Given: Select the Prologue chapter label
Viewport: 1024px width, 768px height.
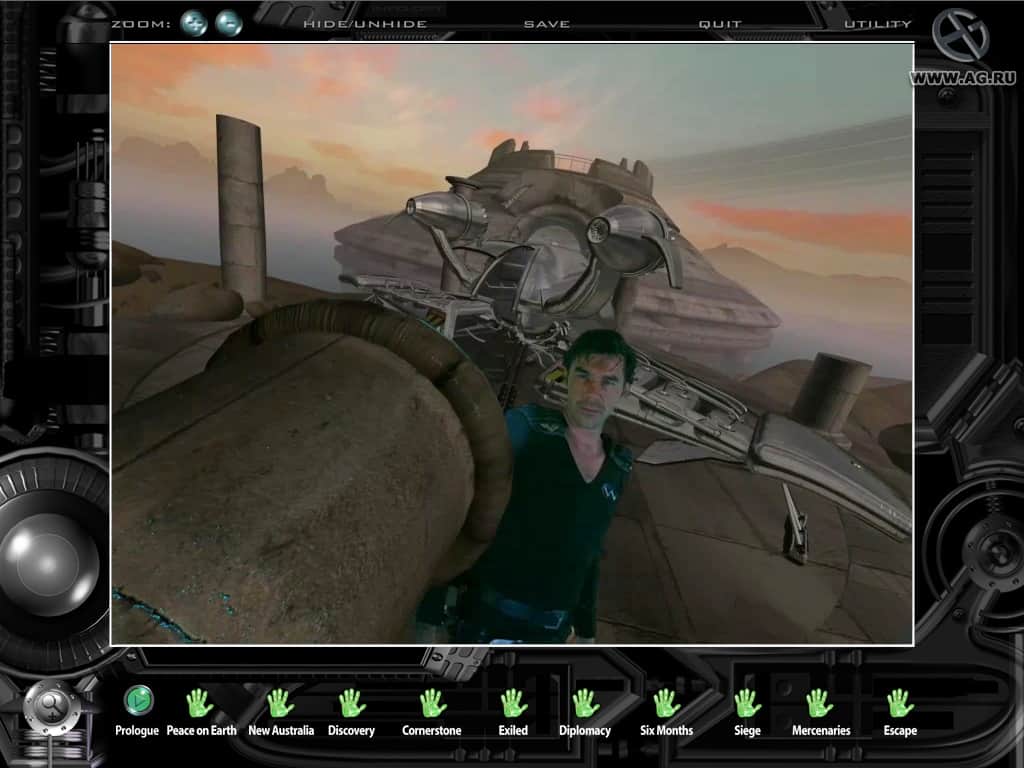Looking at the screenshot, I should 136,731.
